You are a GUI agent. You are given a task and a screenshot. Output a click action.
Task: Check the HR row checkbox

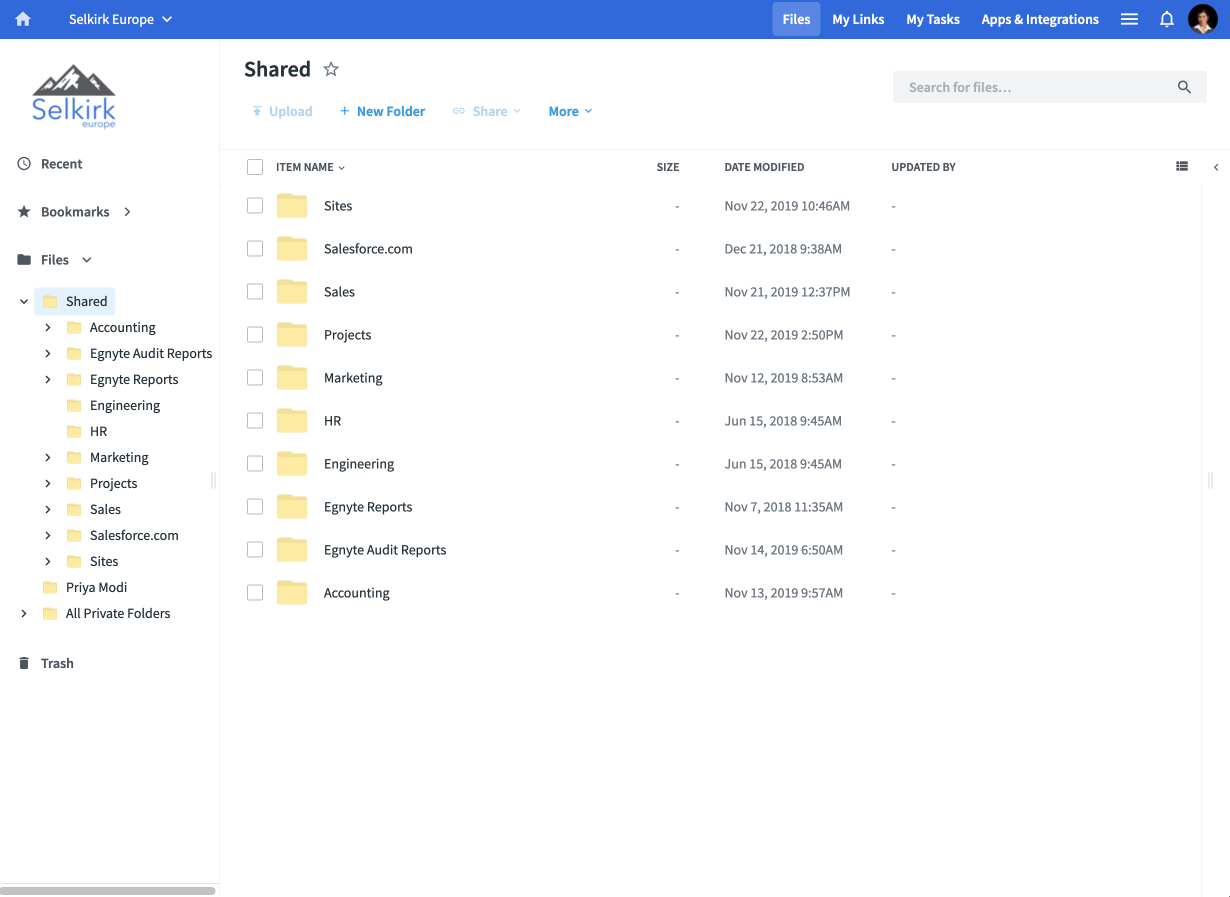pos(255,420)
